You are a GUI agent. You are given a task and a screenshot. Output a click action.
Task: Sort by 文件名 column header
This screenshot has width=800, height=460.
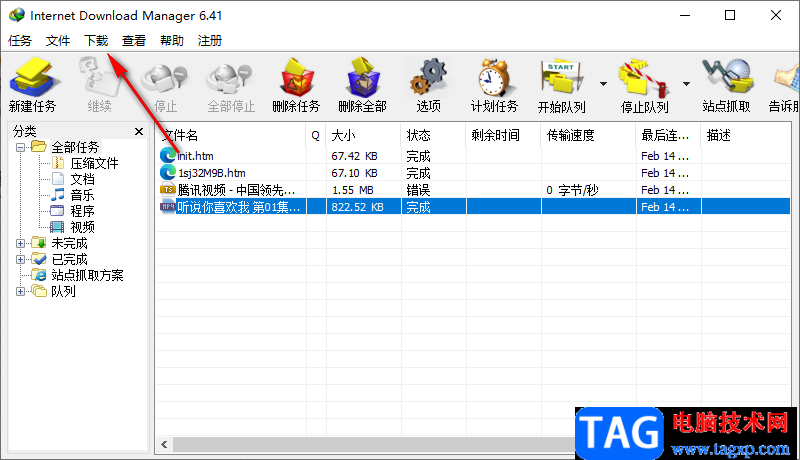(231, 136)
